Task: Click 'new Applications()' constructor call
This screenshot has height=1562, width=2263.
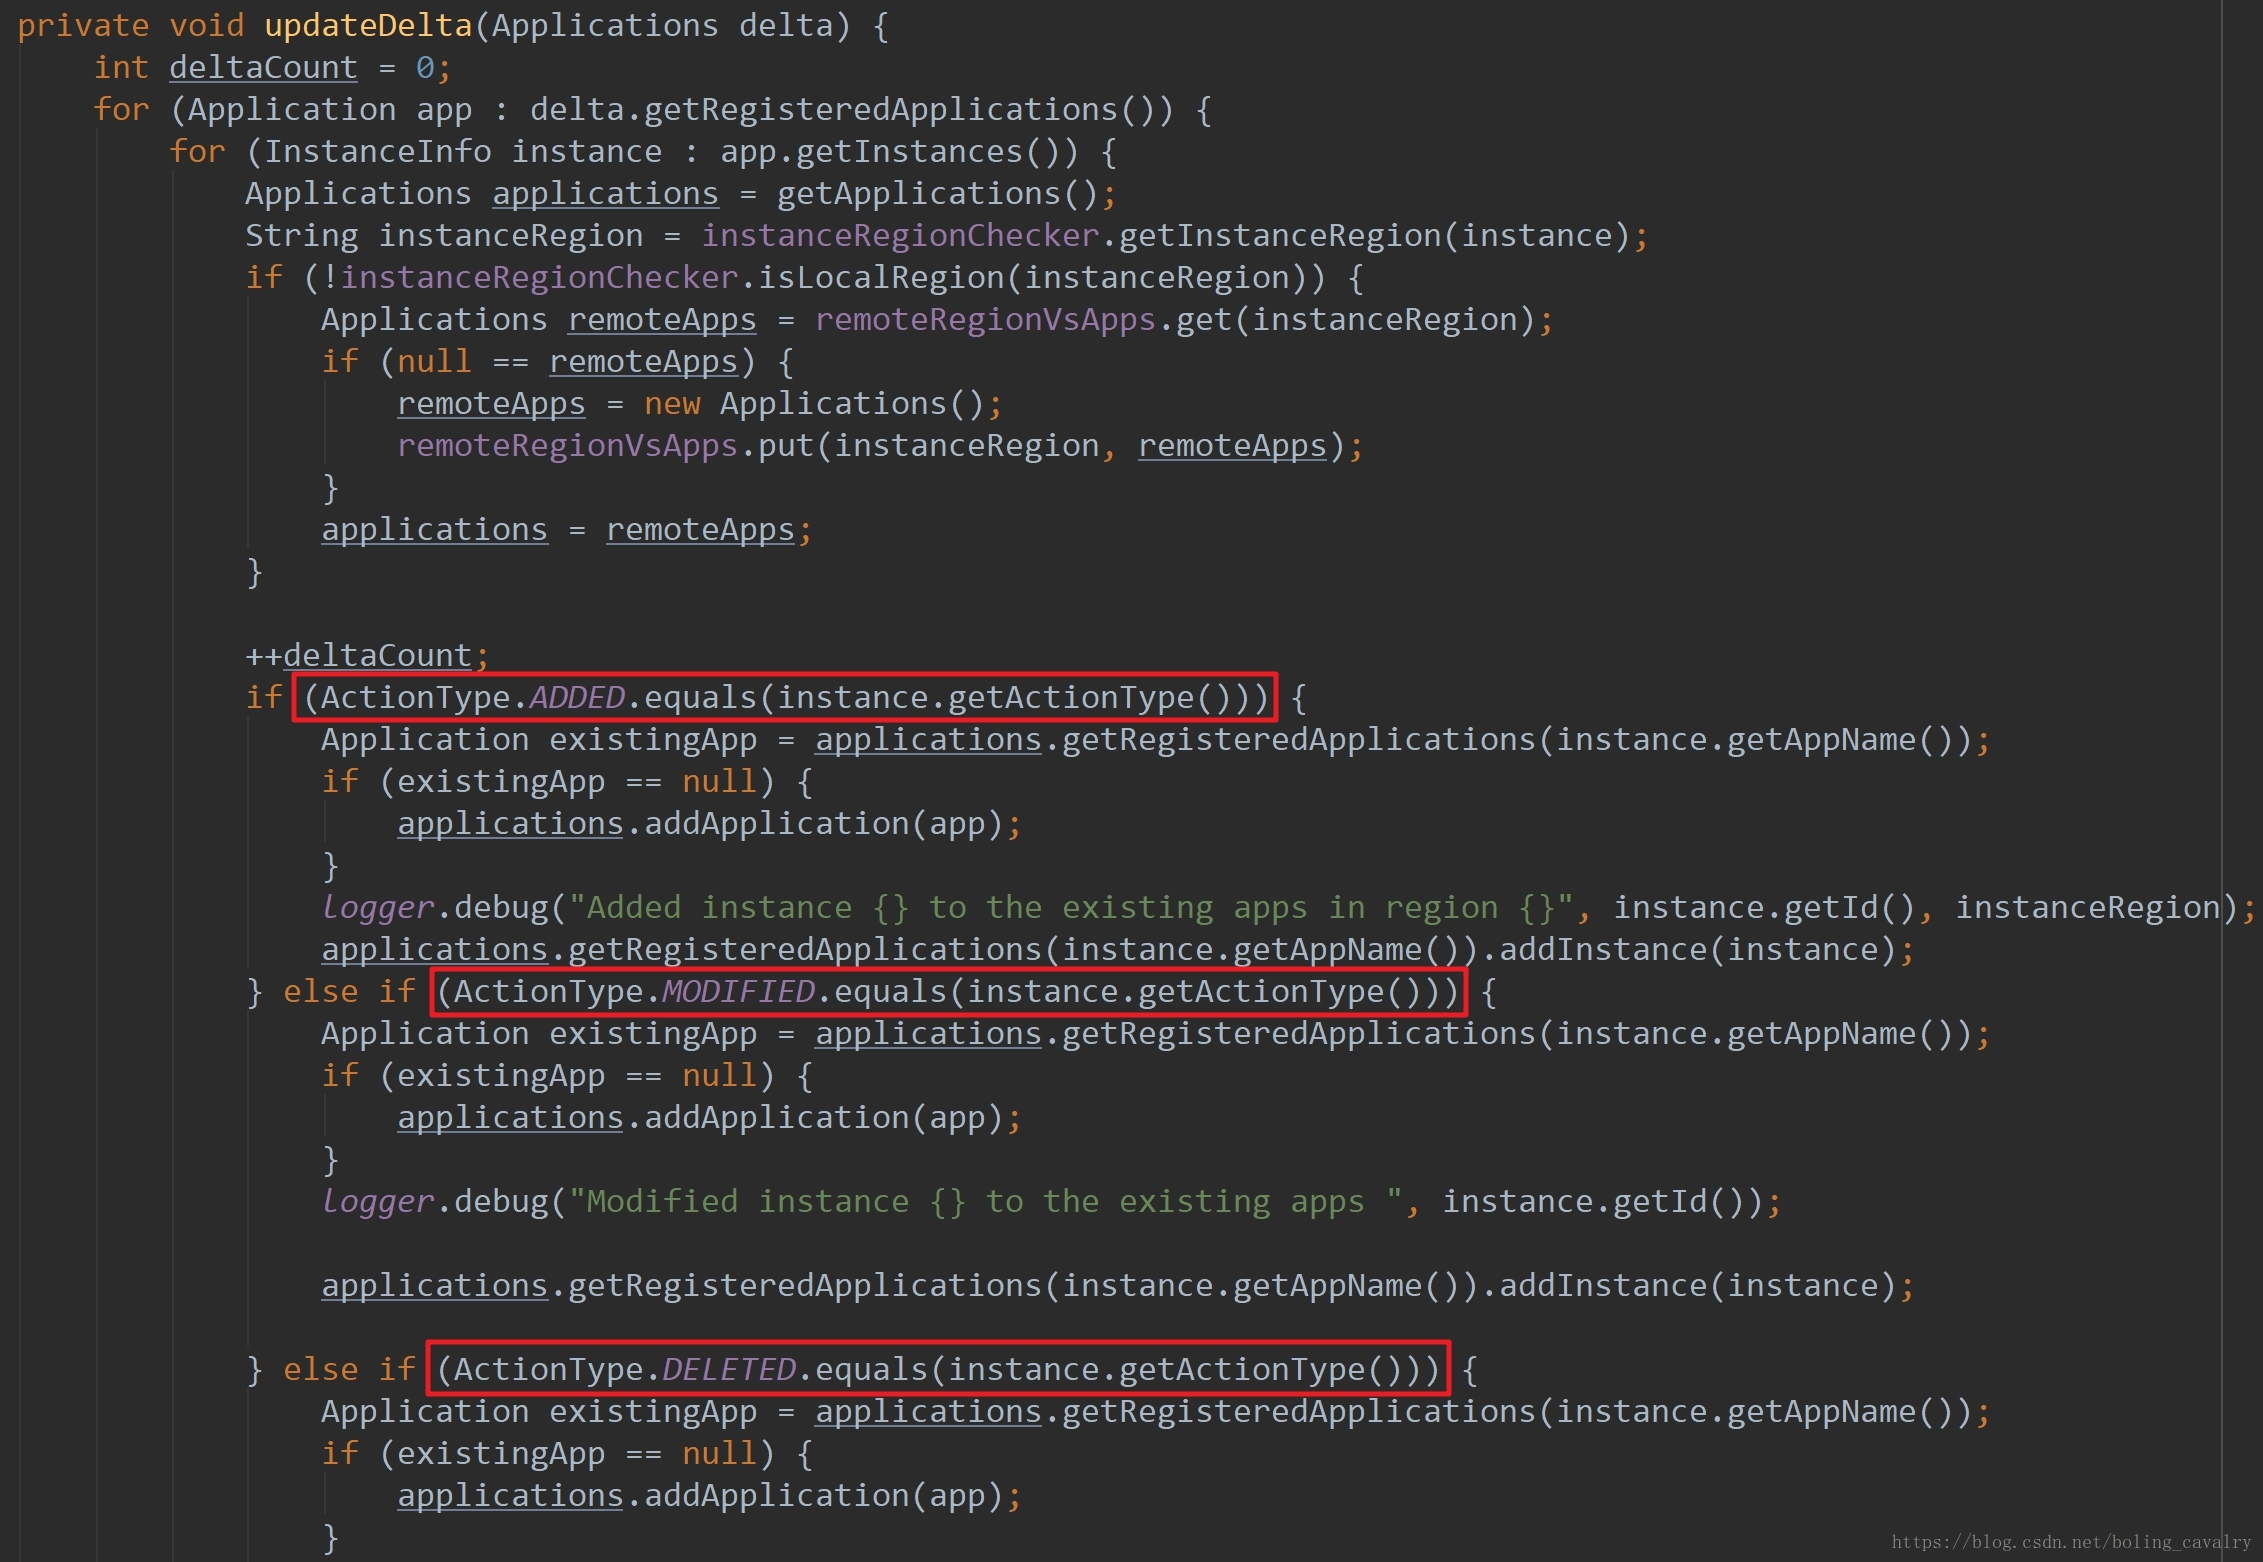Action: click(814, 404)
